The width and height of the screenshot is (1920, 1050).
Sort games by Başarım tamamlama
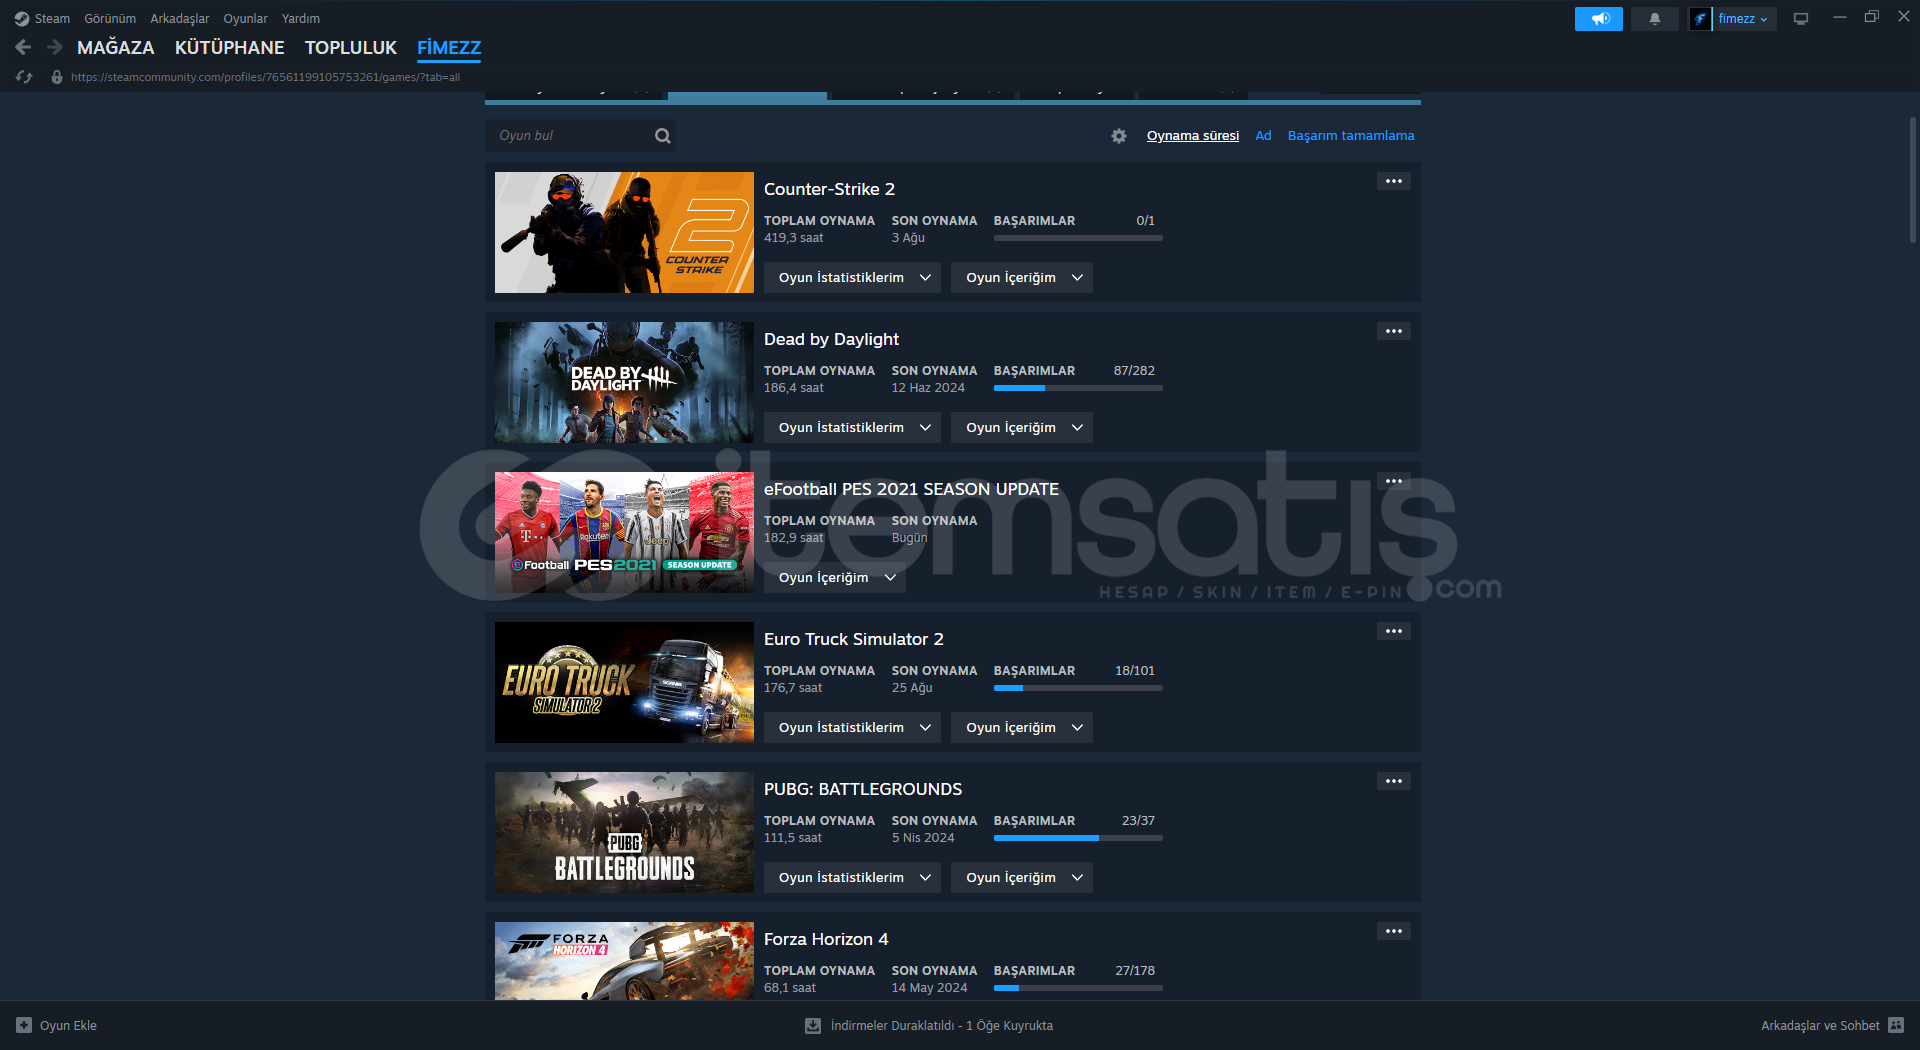1351,136
